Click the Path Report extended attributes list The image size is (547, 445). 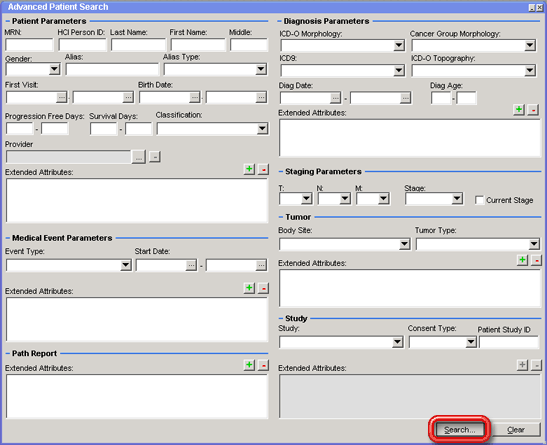[x=137, y=396]
